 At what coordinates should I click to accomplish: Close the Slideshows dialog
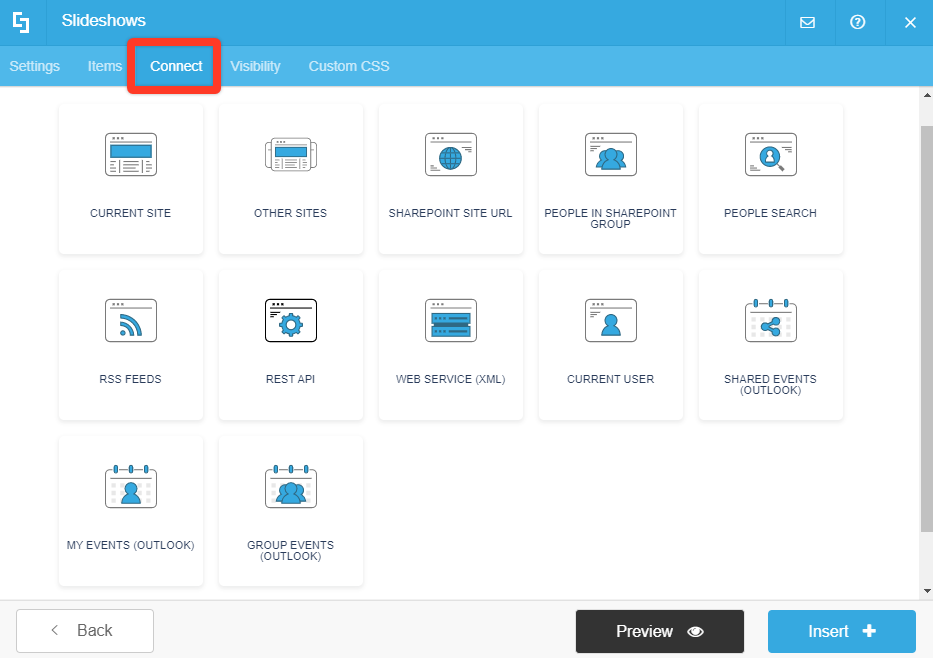click(x=910, y=23)
